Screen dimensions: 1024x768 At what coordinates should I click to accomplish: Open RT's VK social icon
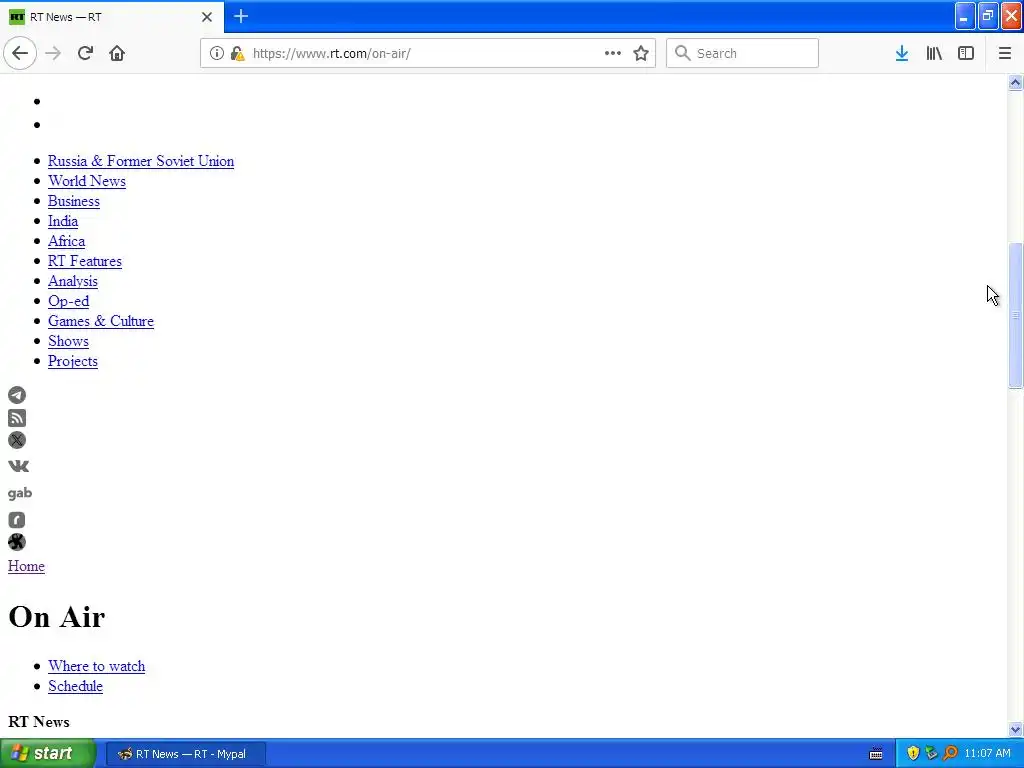18,466
